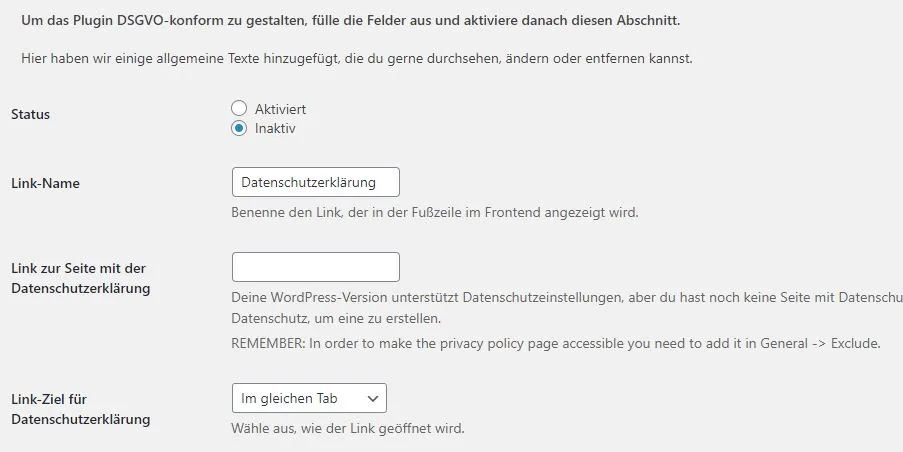Click the Hier haben wir einige allgemeine Texte paragraph
The image size is (903, 452).
(x=357, y=58)
